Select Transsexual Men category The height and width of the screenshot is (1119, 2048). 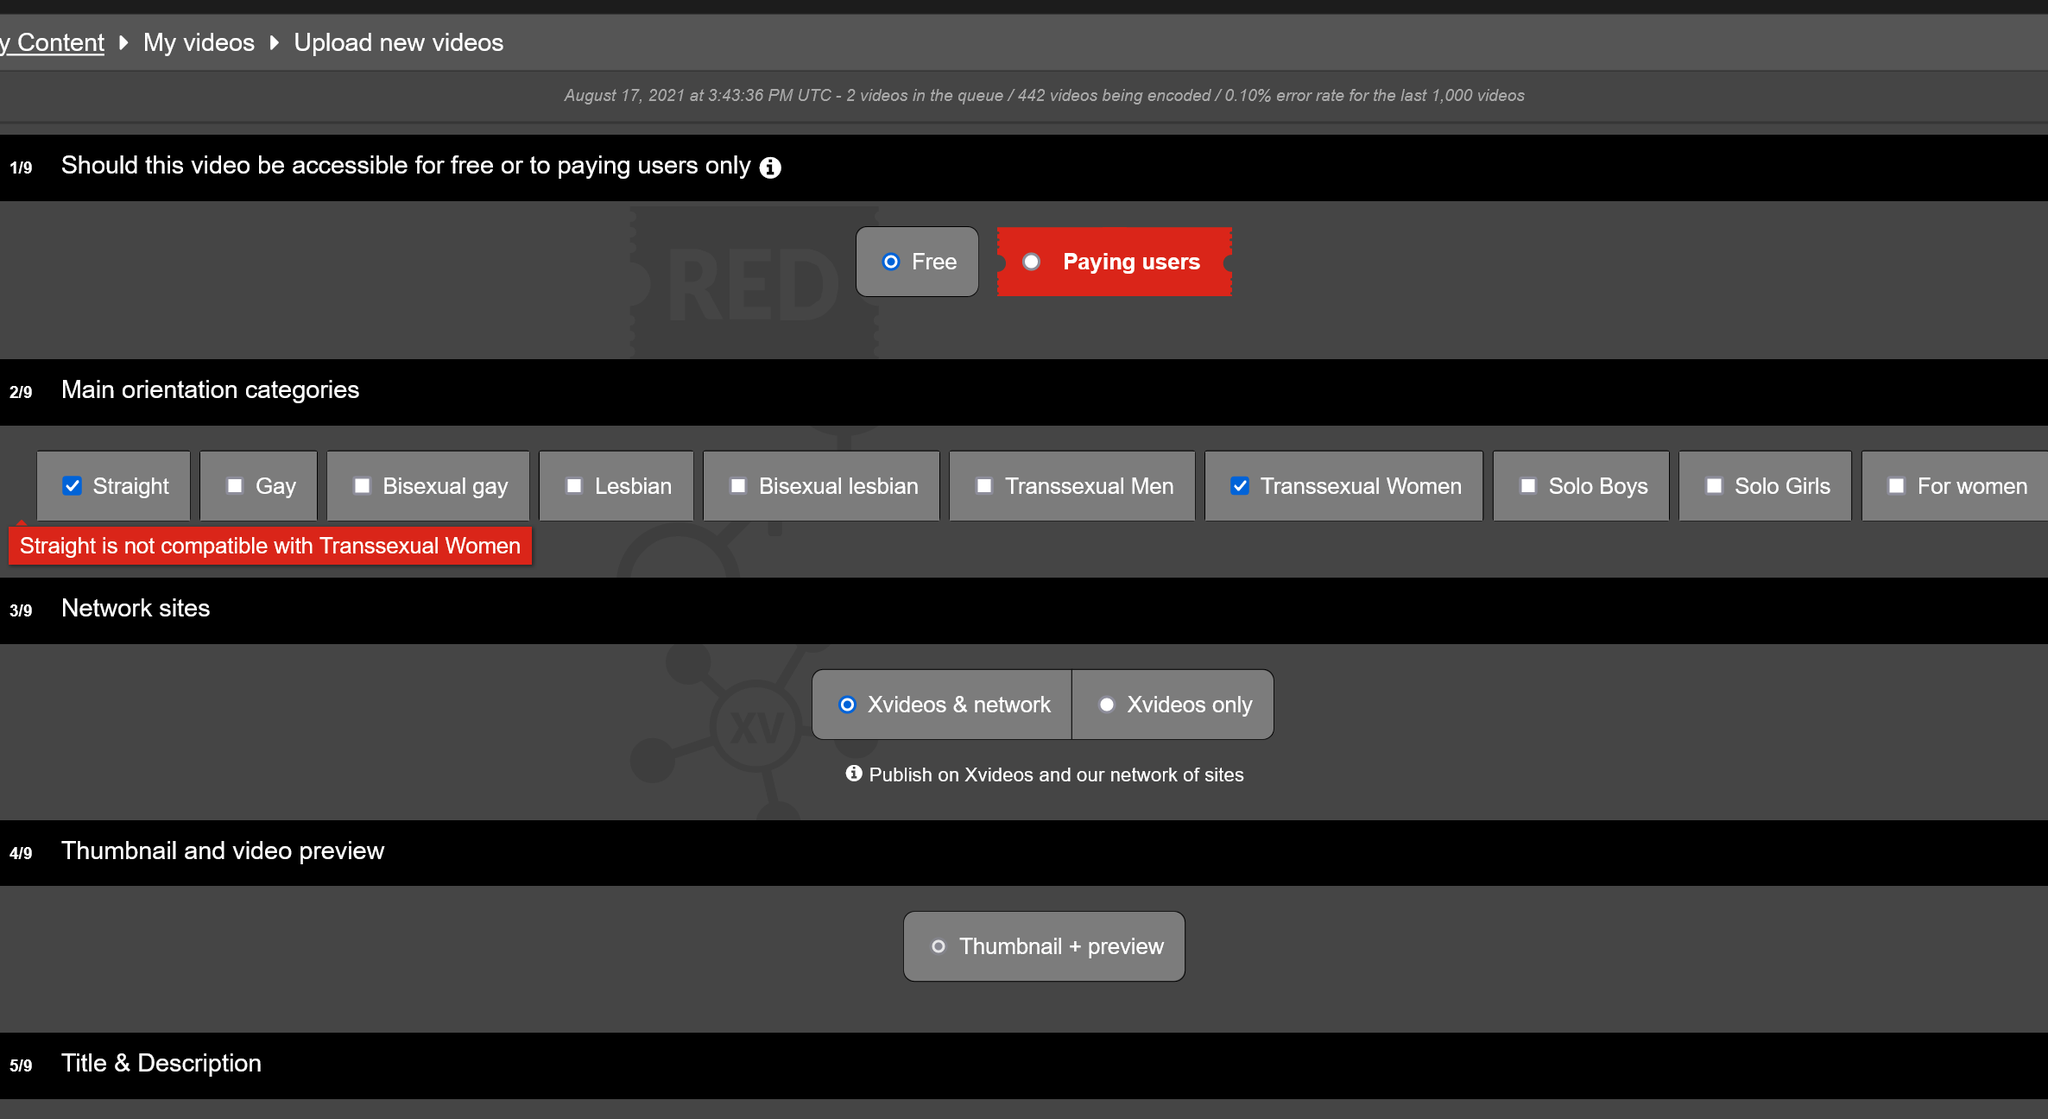(984, 486)
